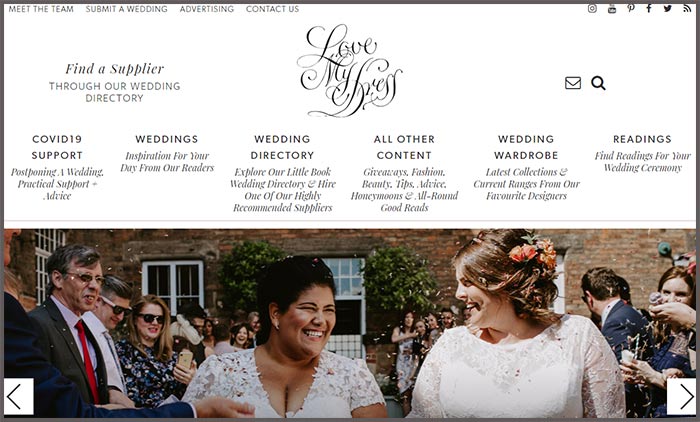The width and height of the screenshot is (700, 422).
Task: Select Submit A Wedding menu item
Action: [x=127, y=9]
